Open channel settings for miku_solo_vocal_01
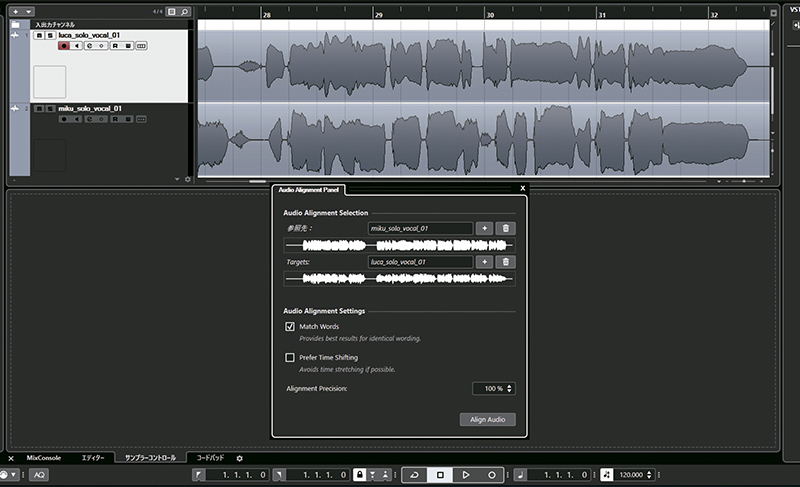This screenshot has width=800, height=487. pos(89,119)
